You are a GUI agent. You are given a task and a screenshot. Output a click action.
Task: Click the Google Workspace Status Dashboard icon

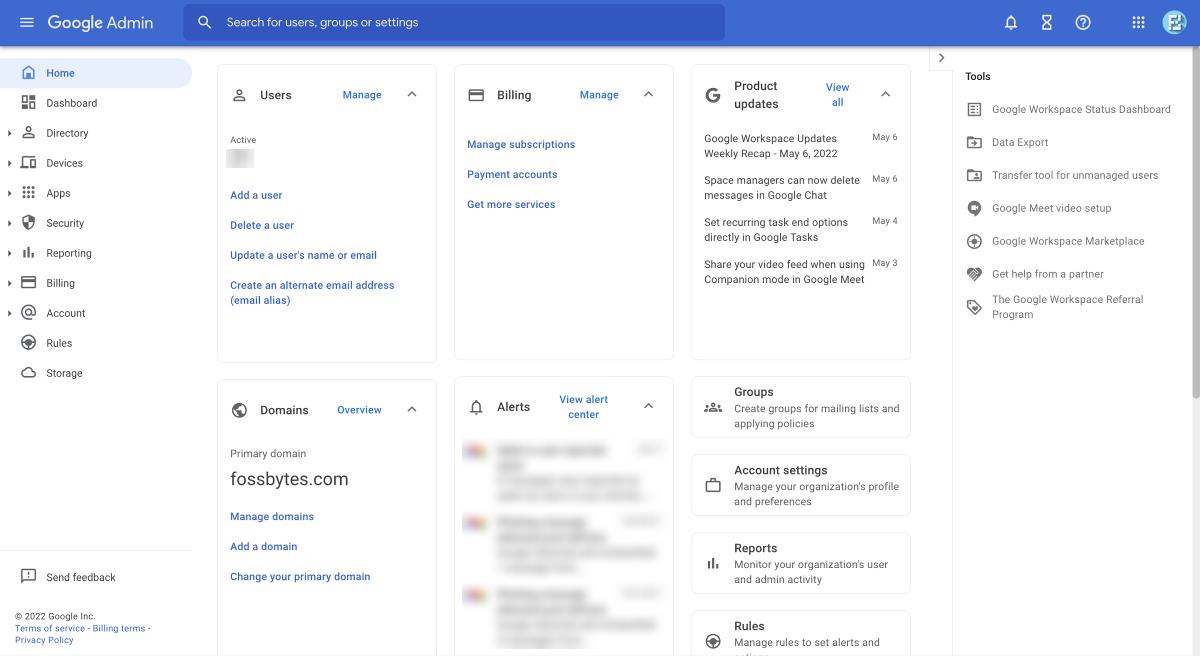pos(973,108)
